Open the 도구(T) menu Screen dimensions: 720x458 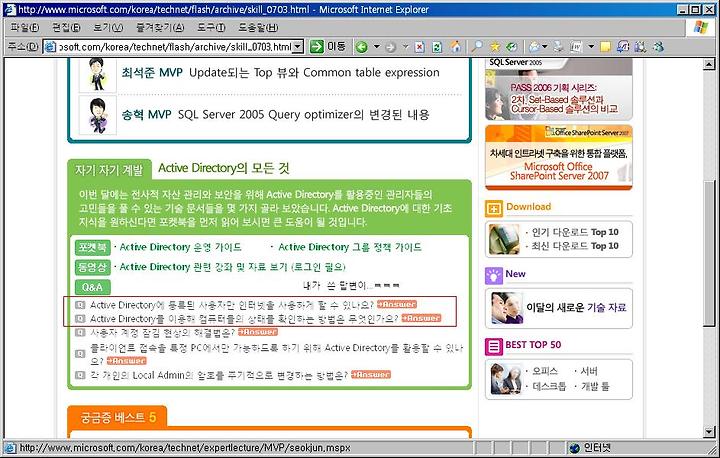pos(211,28)
